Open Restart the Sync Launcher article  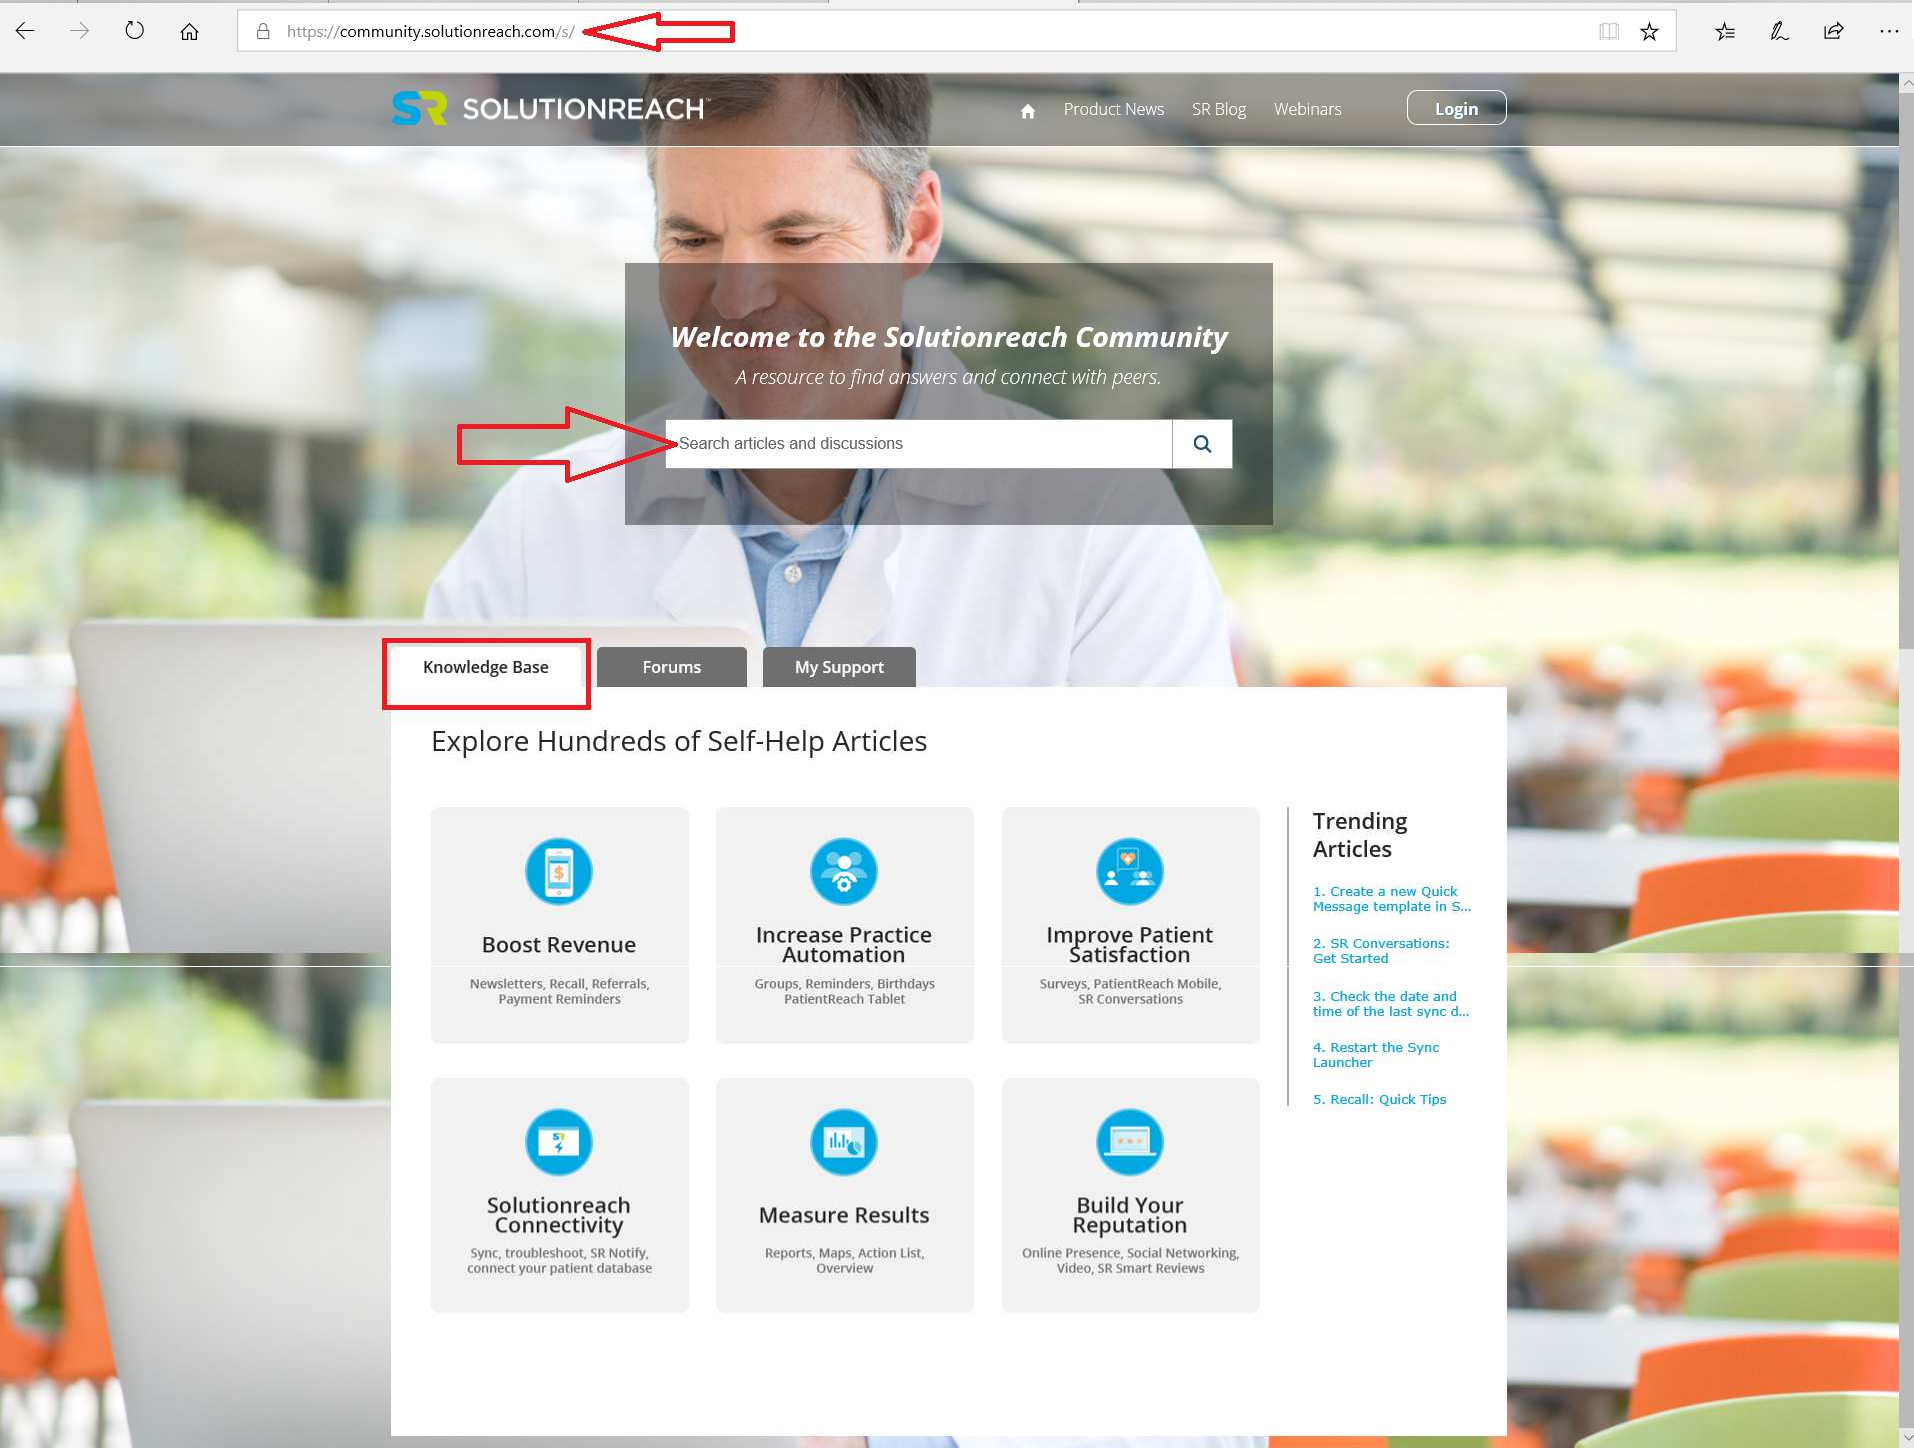click(1376, 1055)
